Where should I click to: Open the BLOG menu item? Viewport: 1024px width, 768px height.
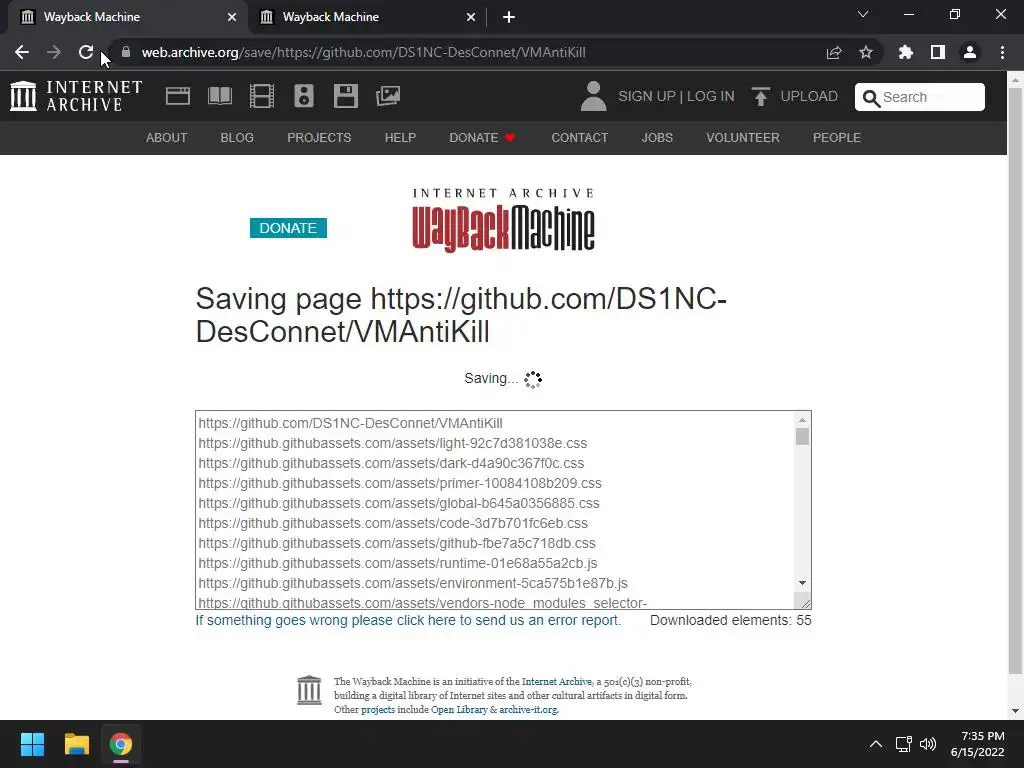click(237, 138)
